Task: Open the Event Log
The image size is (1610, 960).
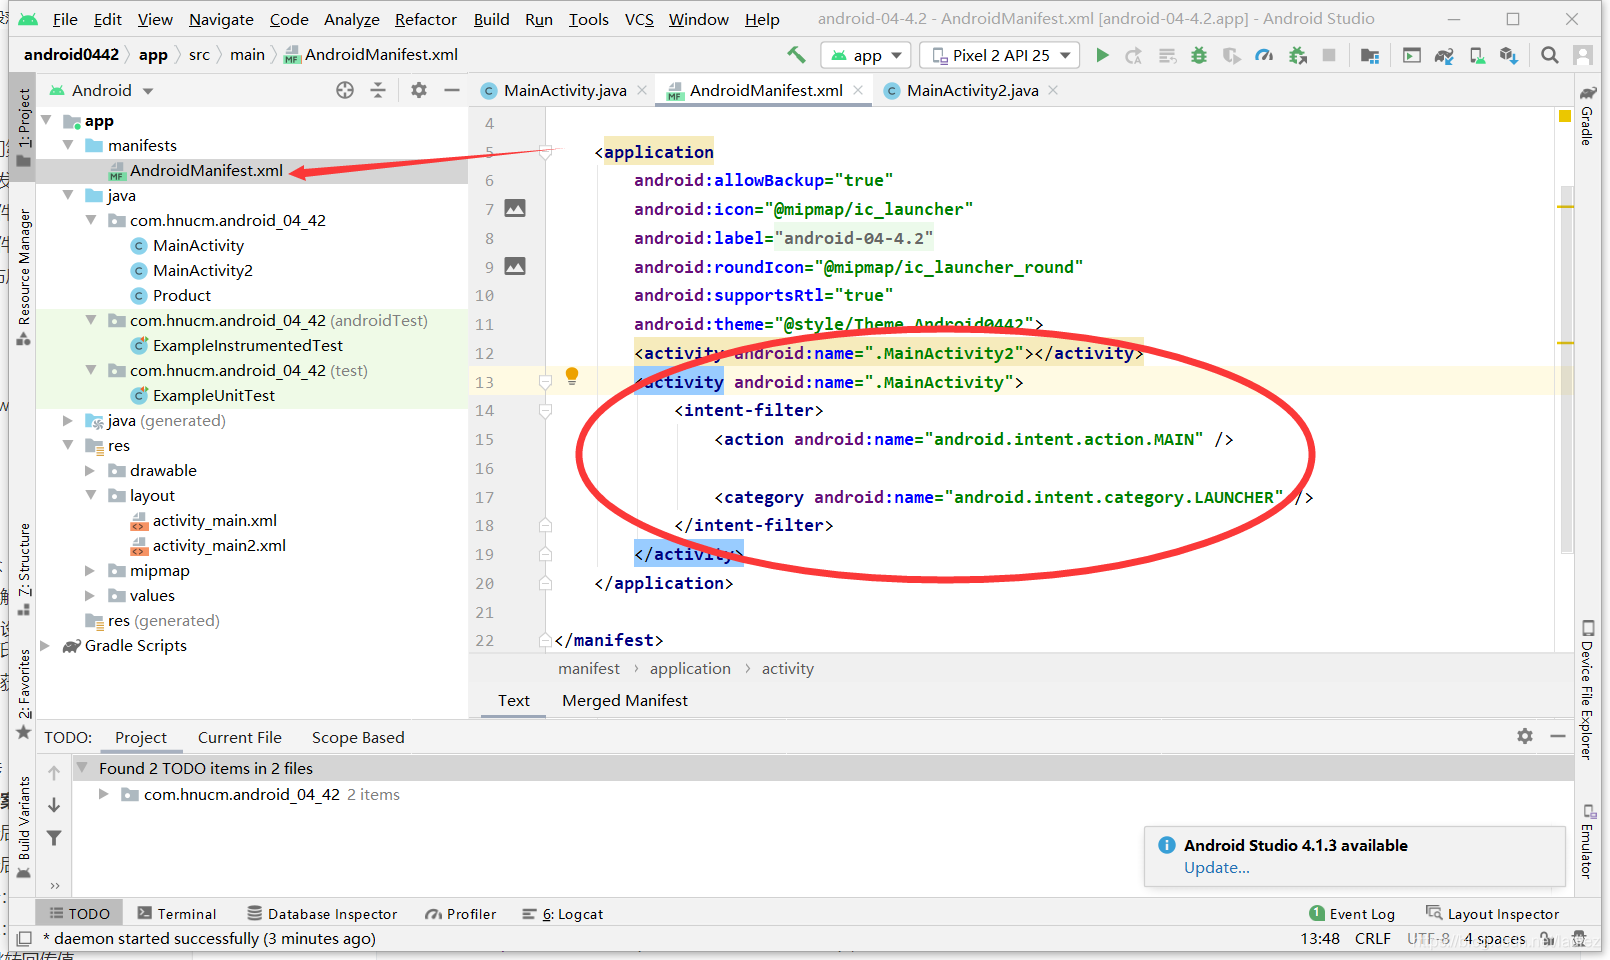Action: pyautogui.click(x=1352, y=914)
